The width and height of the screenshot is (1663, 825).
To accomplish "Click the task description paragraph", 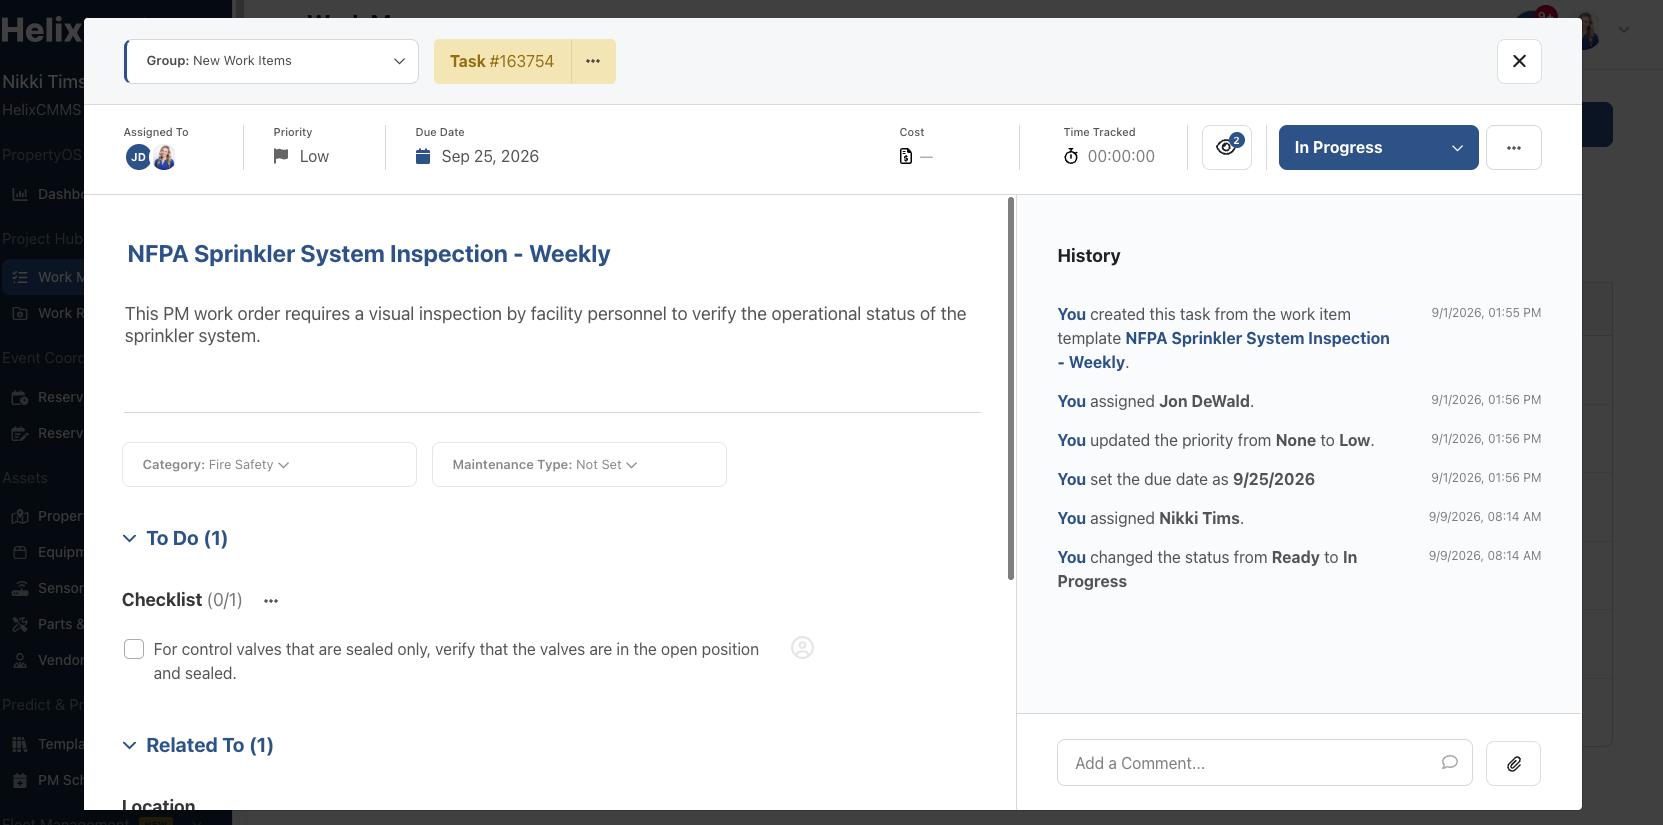I will pos(546,325).
